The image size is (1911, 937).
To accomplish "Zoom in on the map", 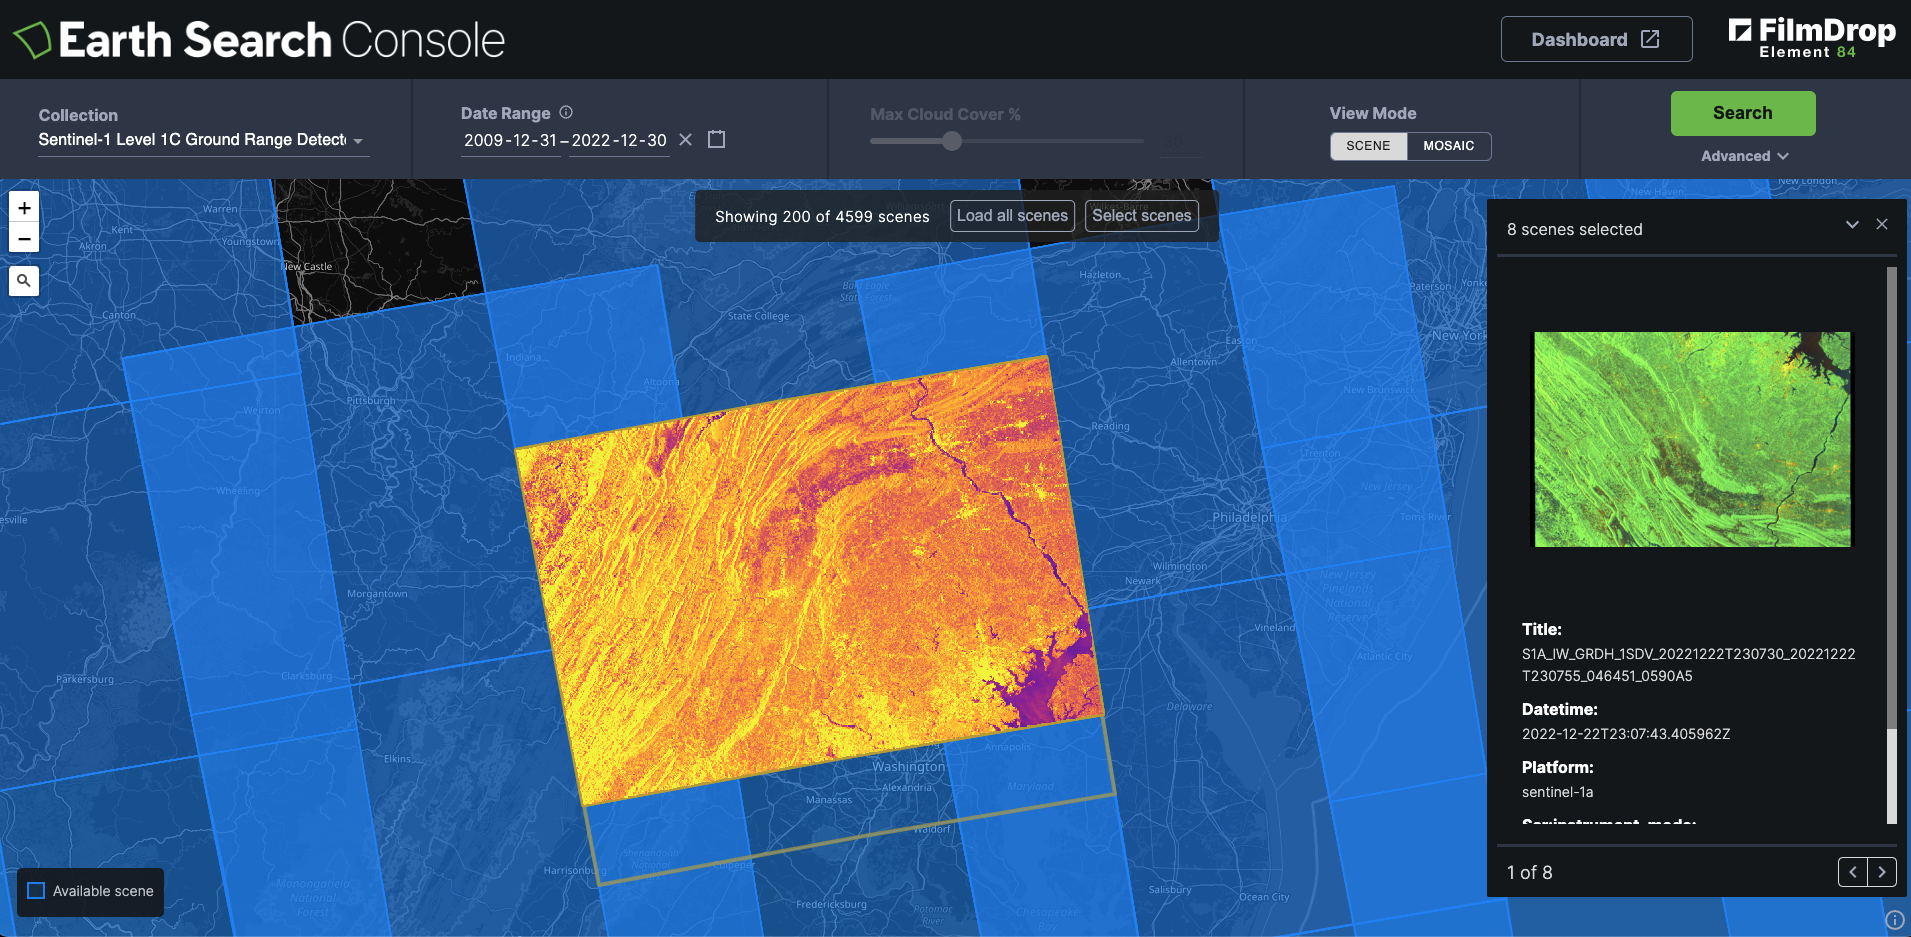I will pyautogui.click(x=24, y=208).
